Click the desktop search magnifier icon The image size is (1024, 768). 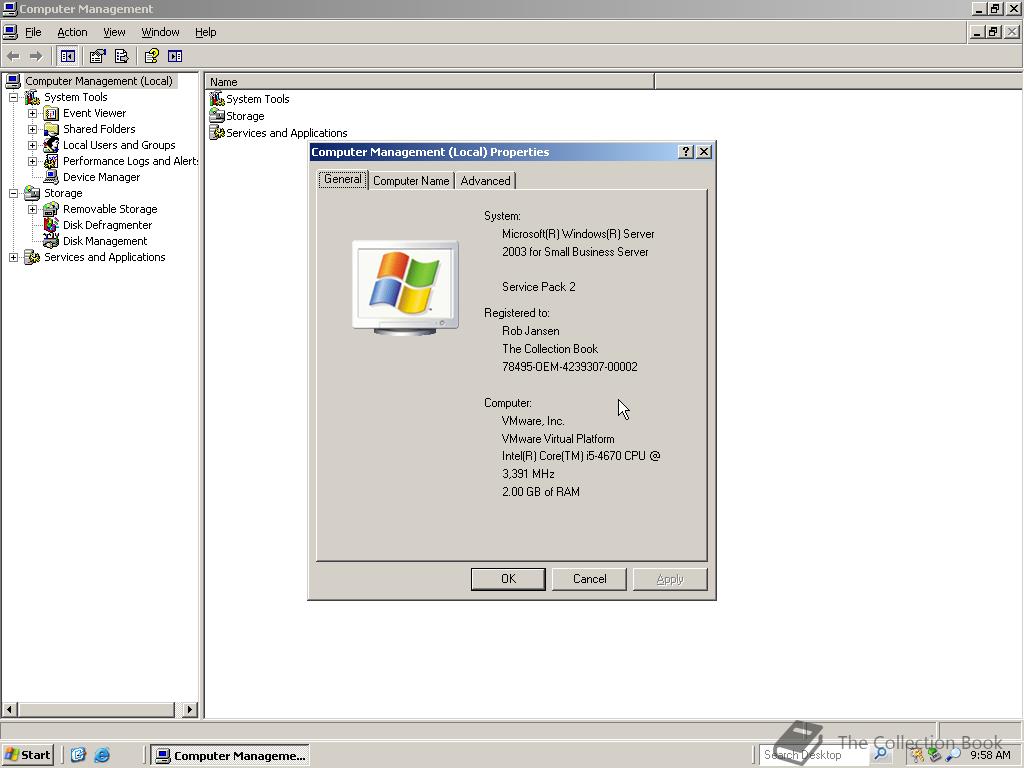click(880, 755)
